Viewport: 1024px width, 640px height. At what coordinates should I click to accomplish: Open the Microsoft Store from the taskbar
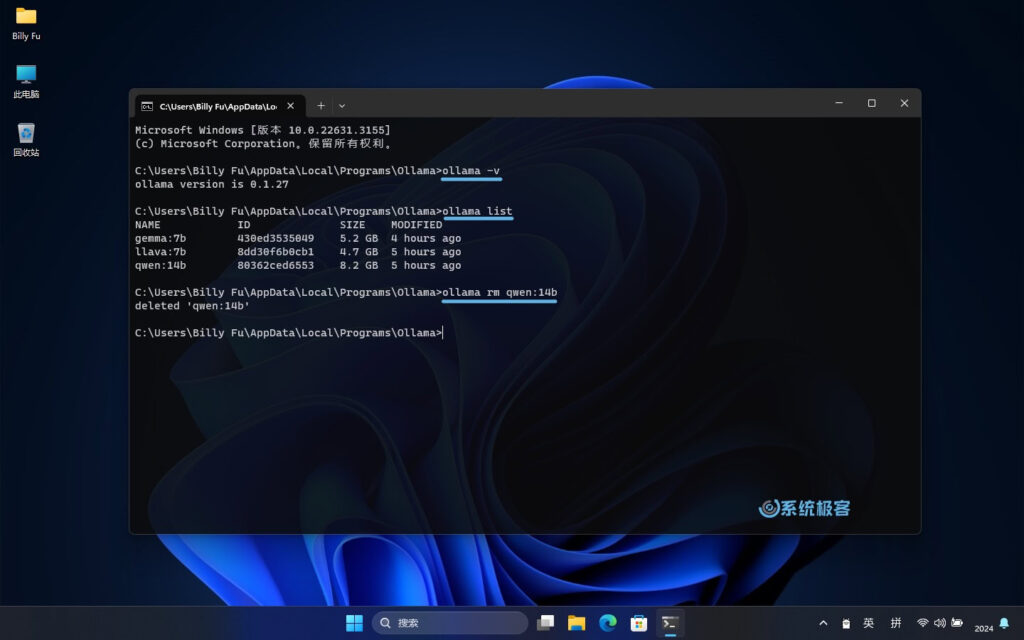click(x=638, y=622)
